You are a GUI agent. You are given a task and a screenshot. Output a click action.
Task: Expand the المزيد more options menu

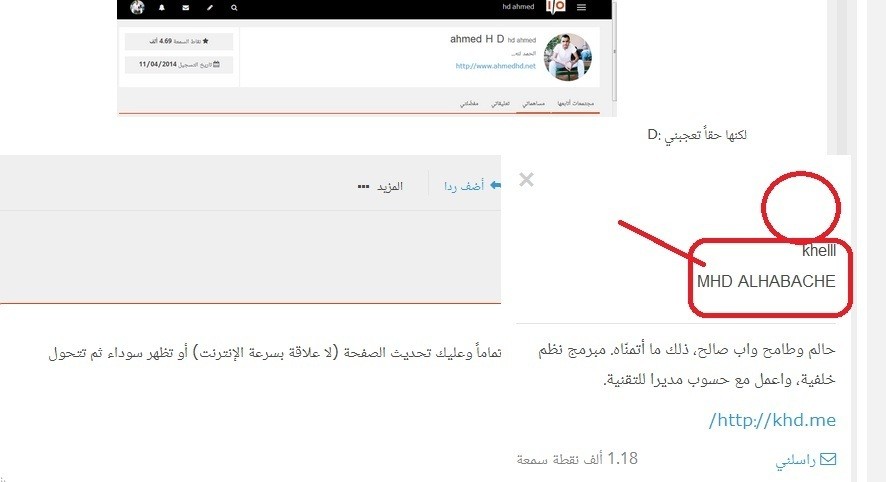click(x=380, y=186)
